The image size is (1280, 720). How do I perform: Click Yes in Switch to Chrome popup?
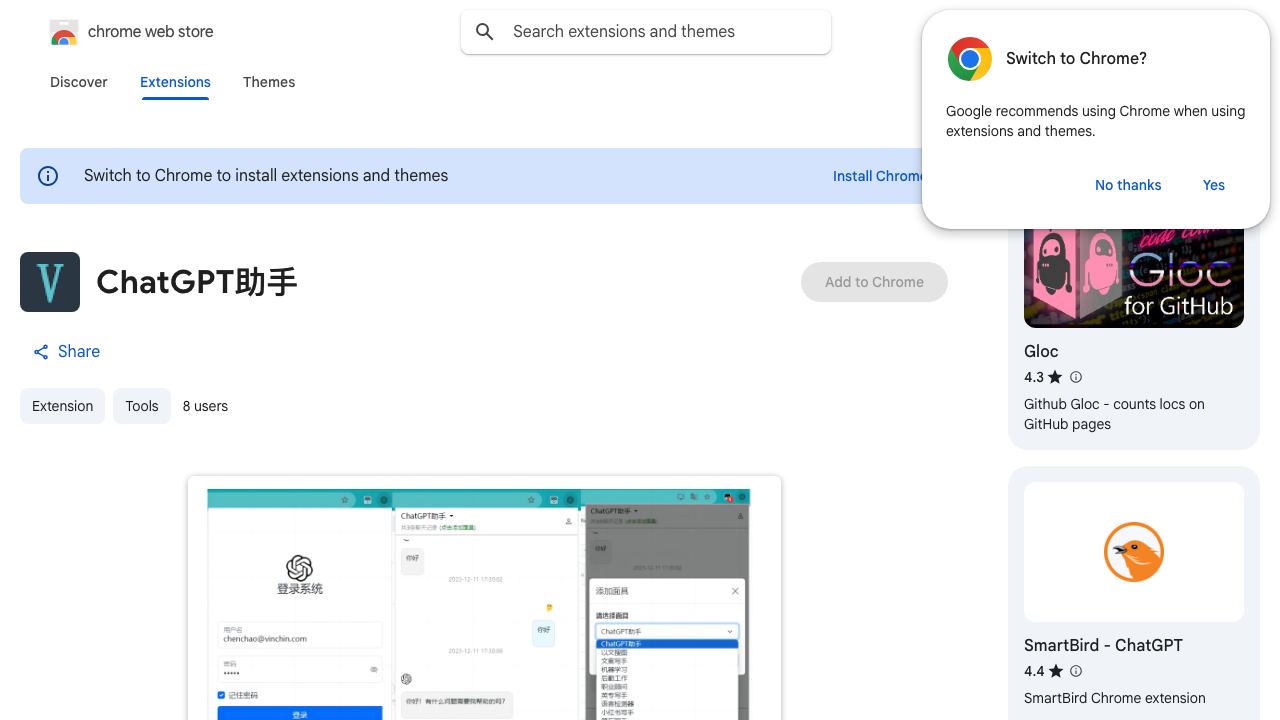[x=1214, y=185]
